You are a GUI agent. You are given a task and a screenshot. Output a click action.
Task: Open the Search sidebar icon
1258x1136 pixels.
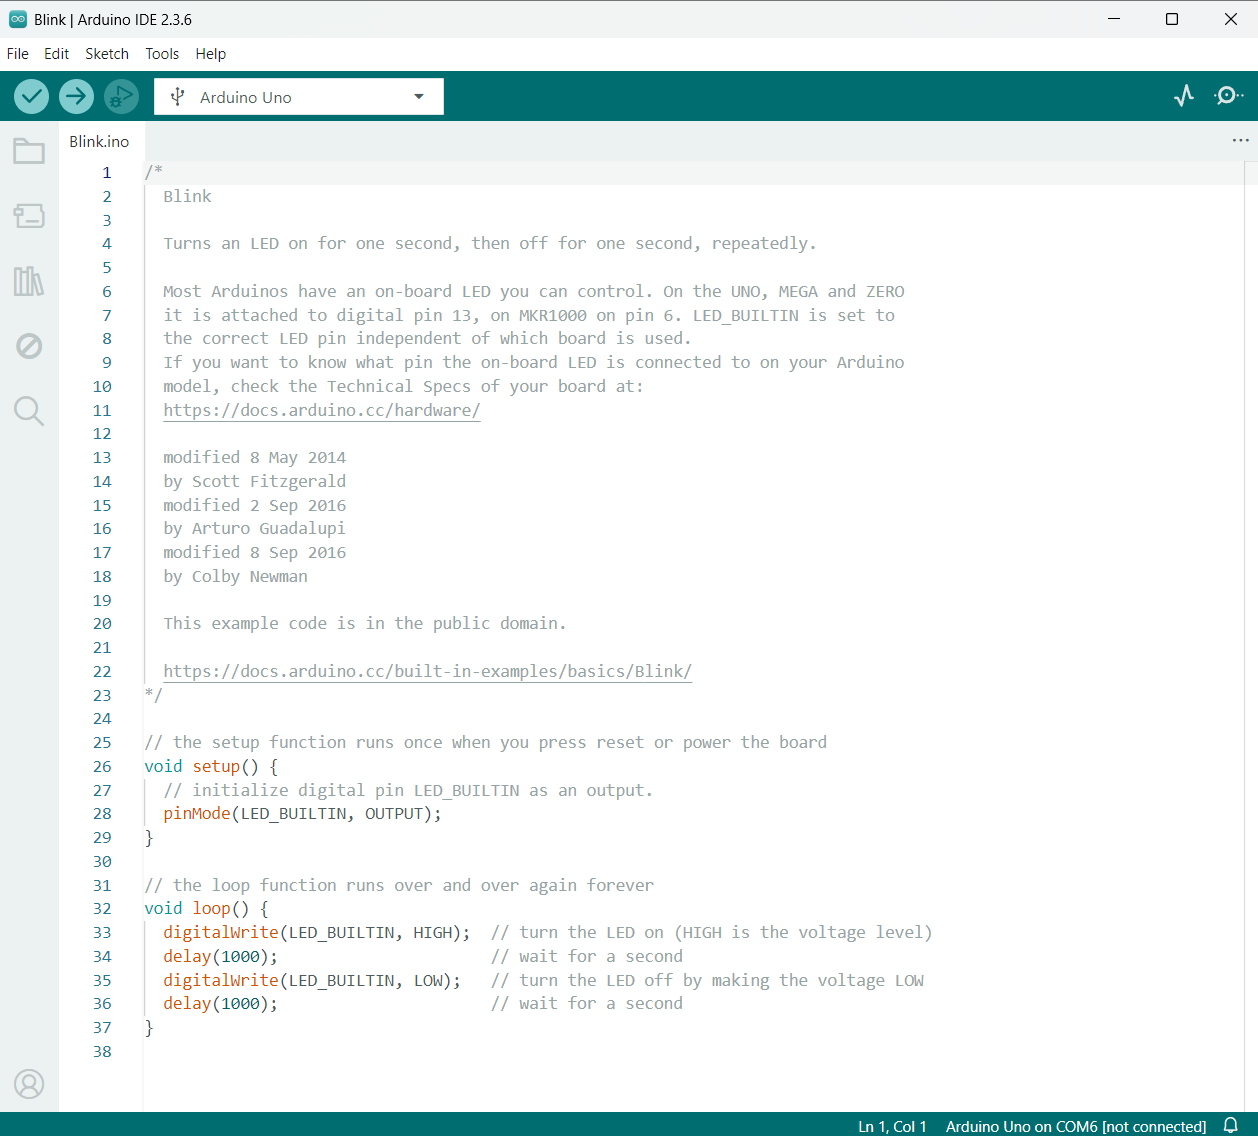pos(29,411)
